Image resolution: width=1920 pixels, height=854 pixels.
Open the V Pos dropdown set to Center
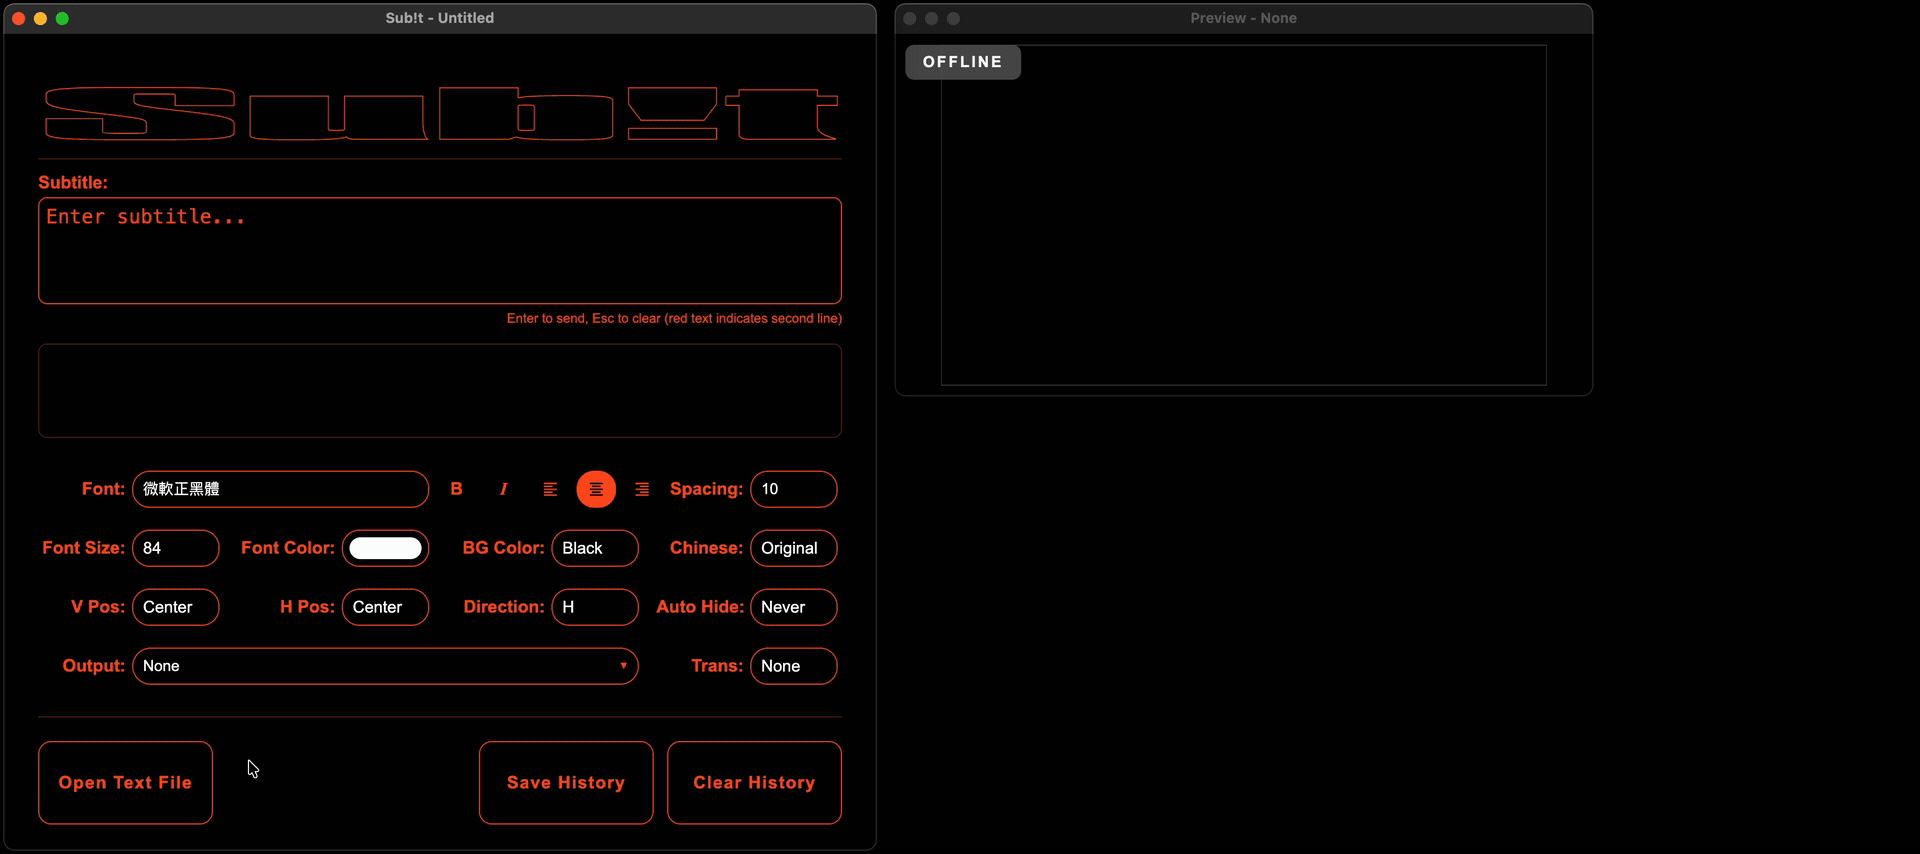(x=175, y=607)
